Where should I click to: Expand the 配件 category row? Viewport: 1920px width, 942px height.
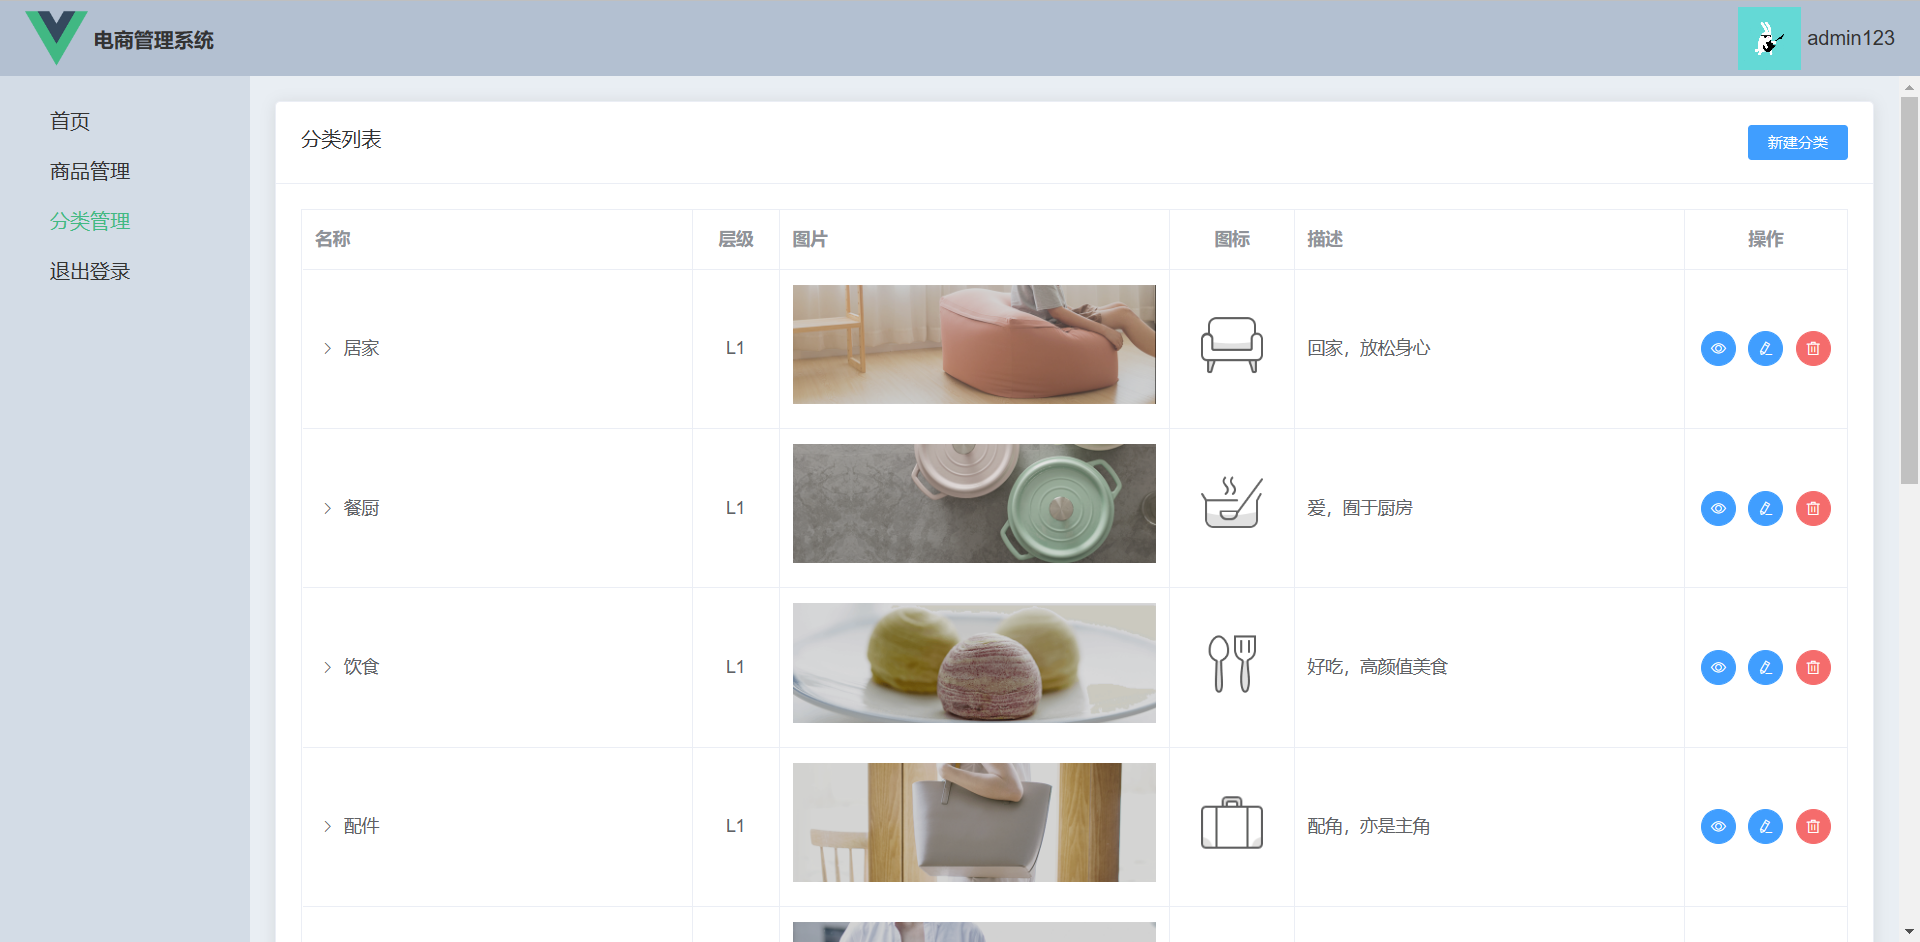tap(327, 826)
